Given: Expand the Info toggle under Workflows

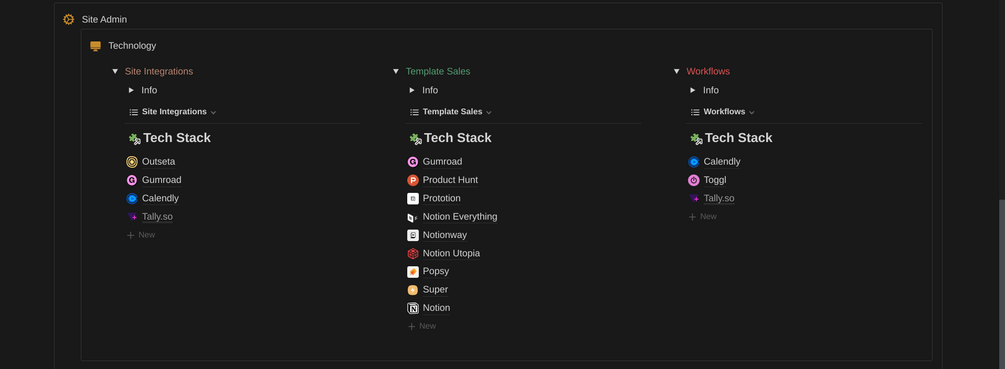Looking at the screenshot, I should 693,90.
